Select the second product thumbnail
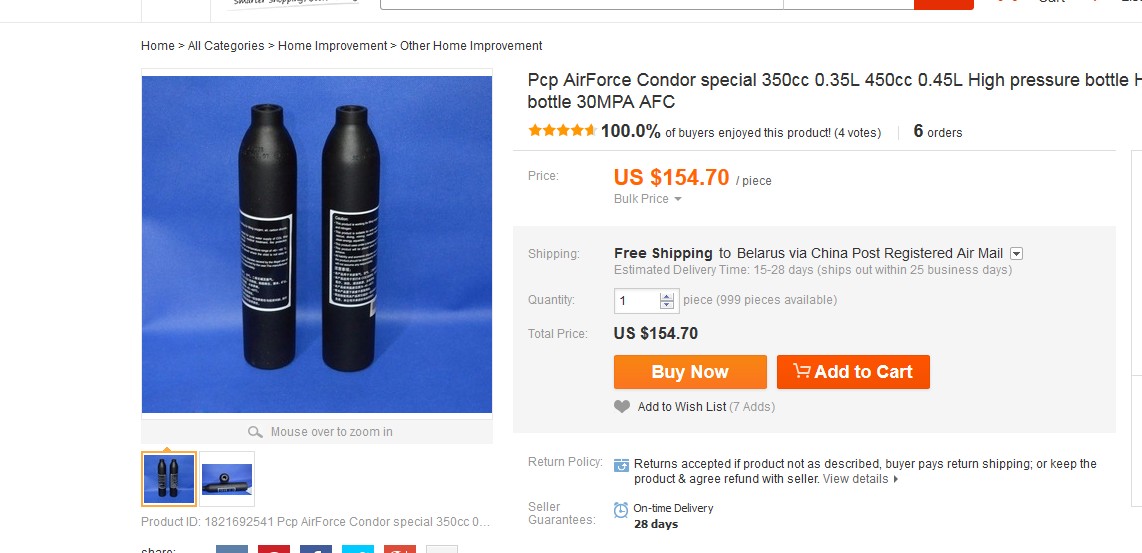The height and width of the screenshot is (553, 1142). tap(227, 479)
